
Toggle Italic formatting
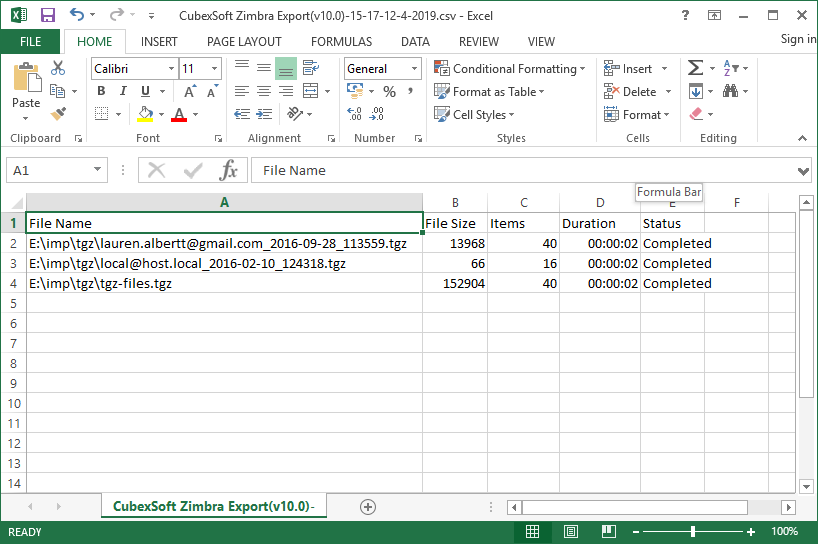tap(121, 92)
